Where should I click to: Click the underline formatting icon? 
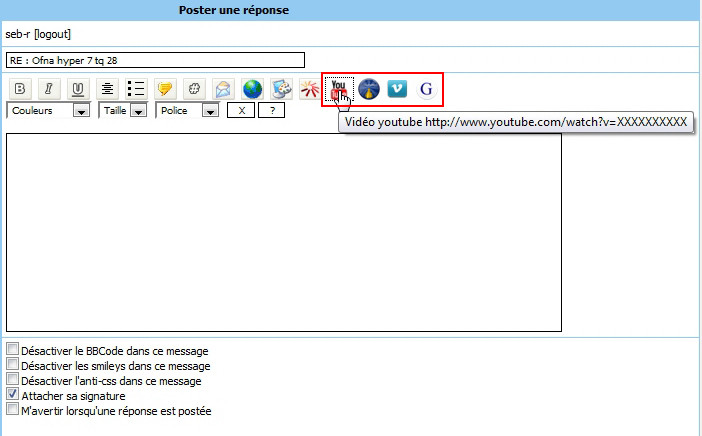(77, 89)
